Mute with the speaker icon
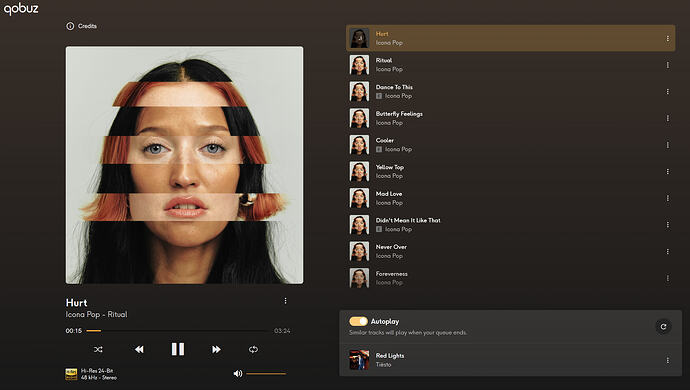The width and height of the screenshot is (690, 390). tap(238, 374)
